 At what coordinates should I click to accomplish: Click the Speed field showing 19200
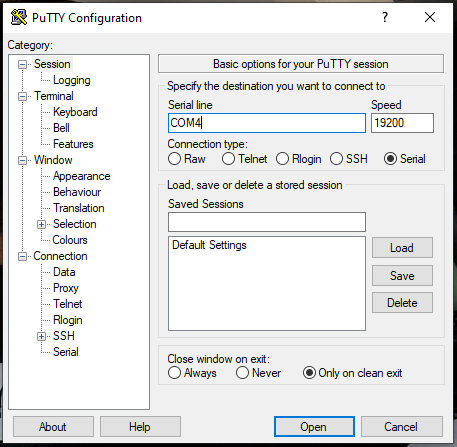pyautogui.click(x=402, y=123)
